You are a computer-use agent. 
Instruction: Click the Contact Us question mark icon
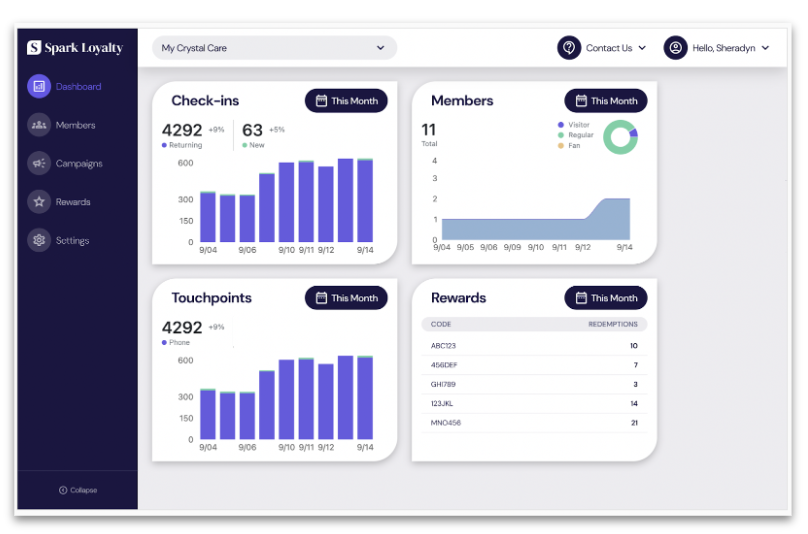(569, 48)
